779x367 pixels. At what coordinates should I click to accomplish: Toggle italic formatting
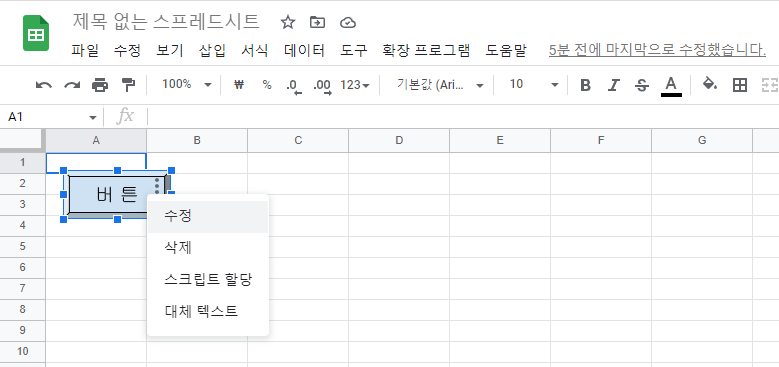(x=614, y=85)
